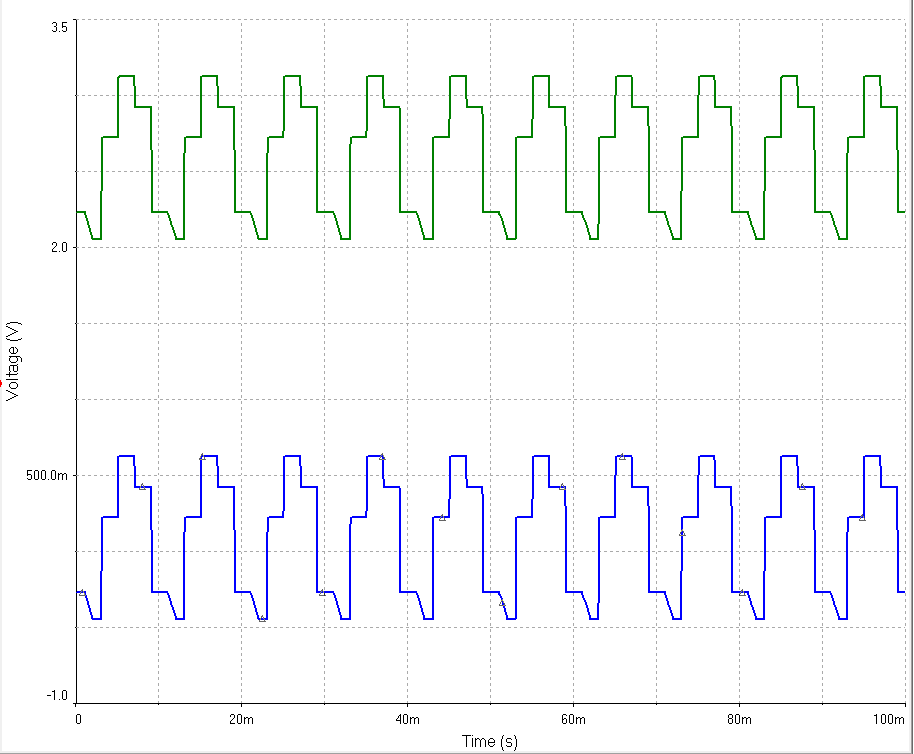Select the 0 tick label on time axis

[x=78, y=719]
